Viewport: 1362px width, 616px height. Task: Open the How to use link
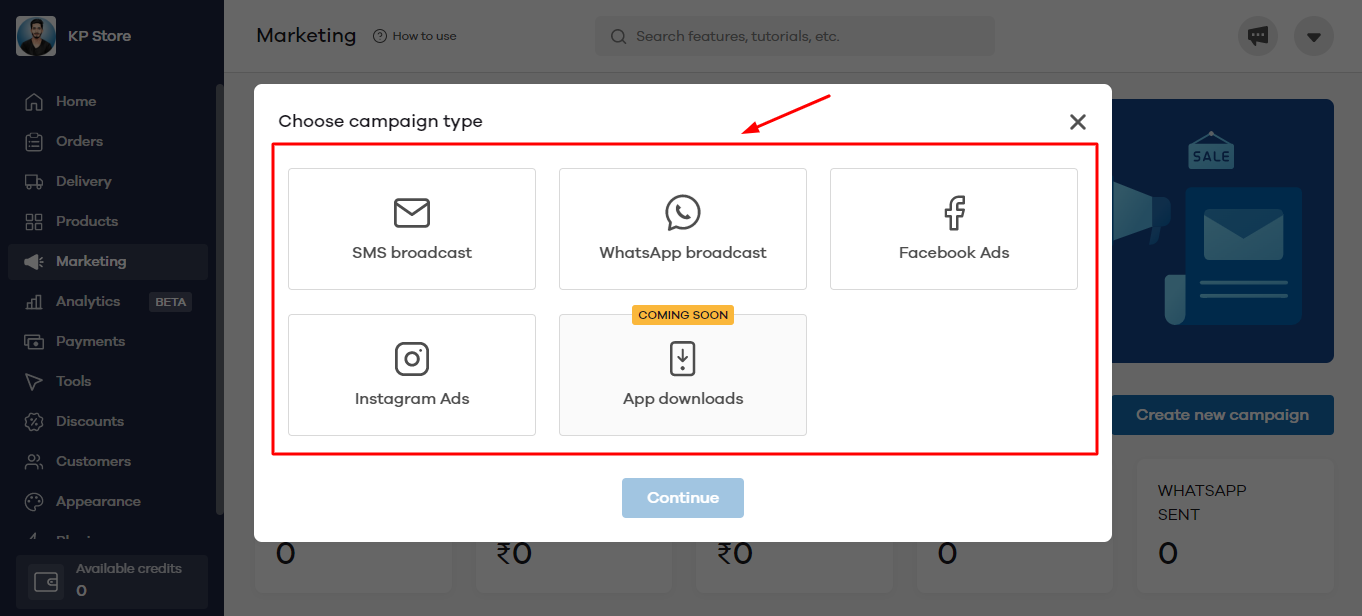click(415, 36)
